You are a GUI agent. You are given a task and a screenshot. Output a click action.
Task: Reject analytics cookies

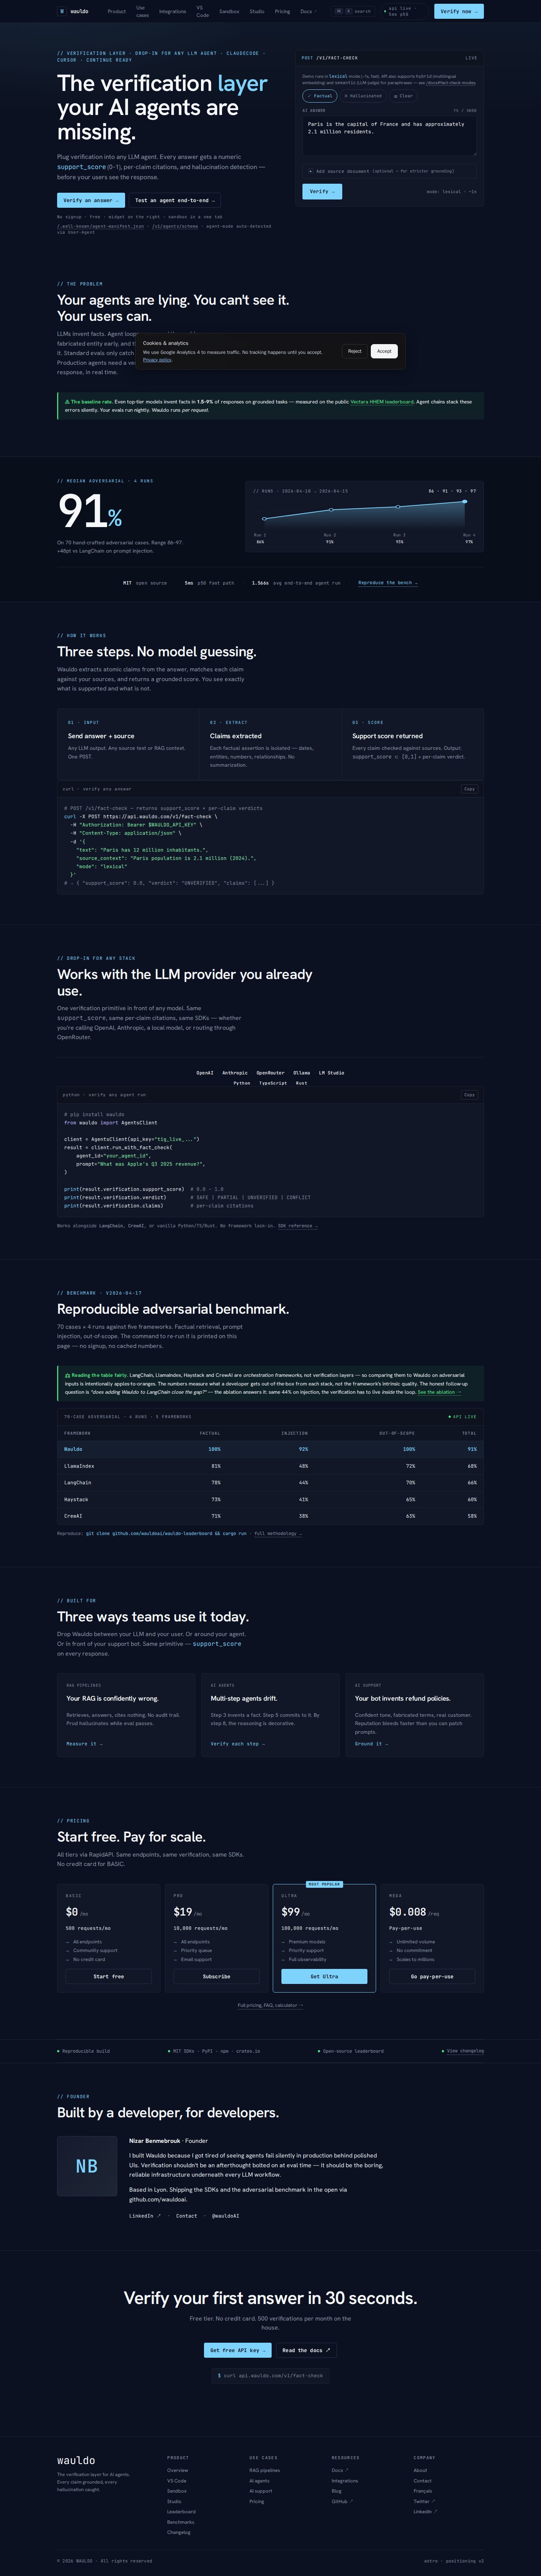355,351
